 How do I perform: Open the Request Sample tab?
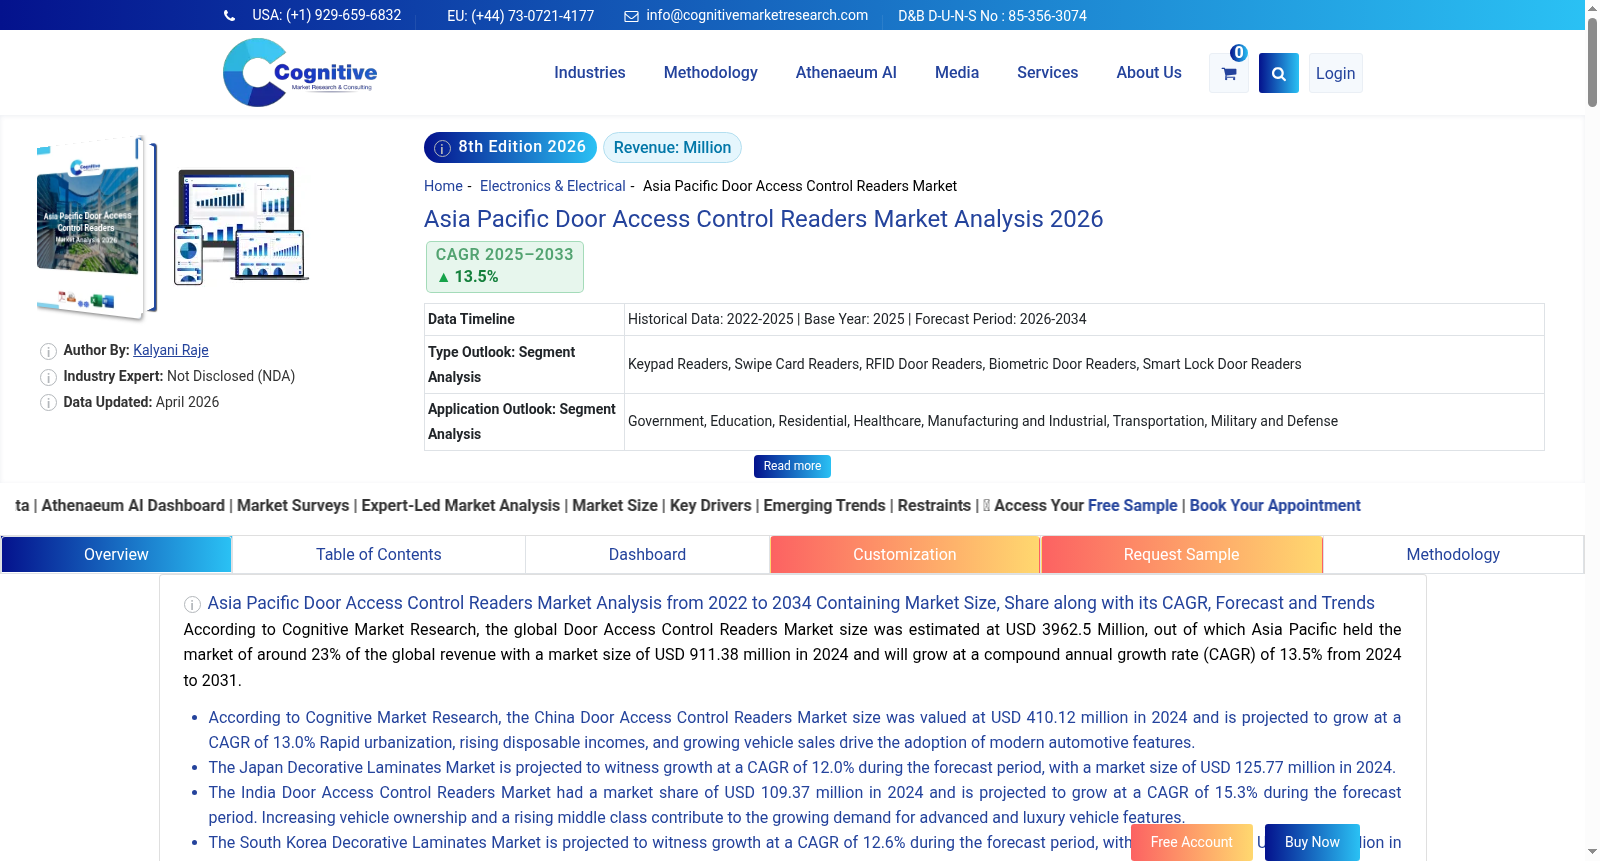click(1182, 554)
